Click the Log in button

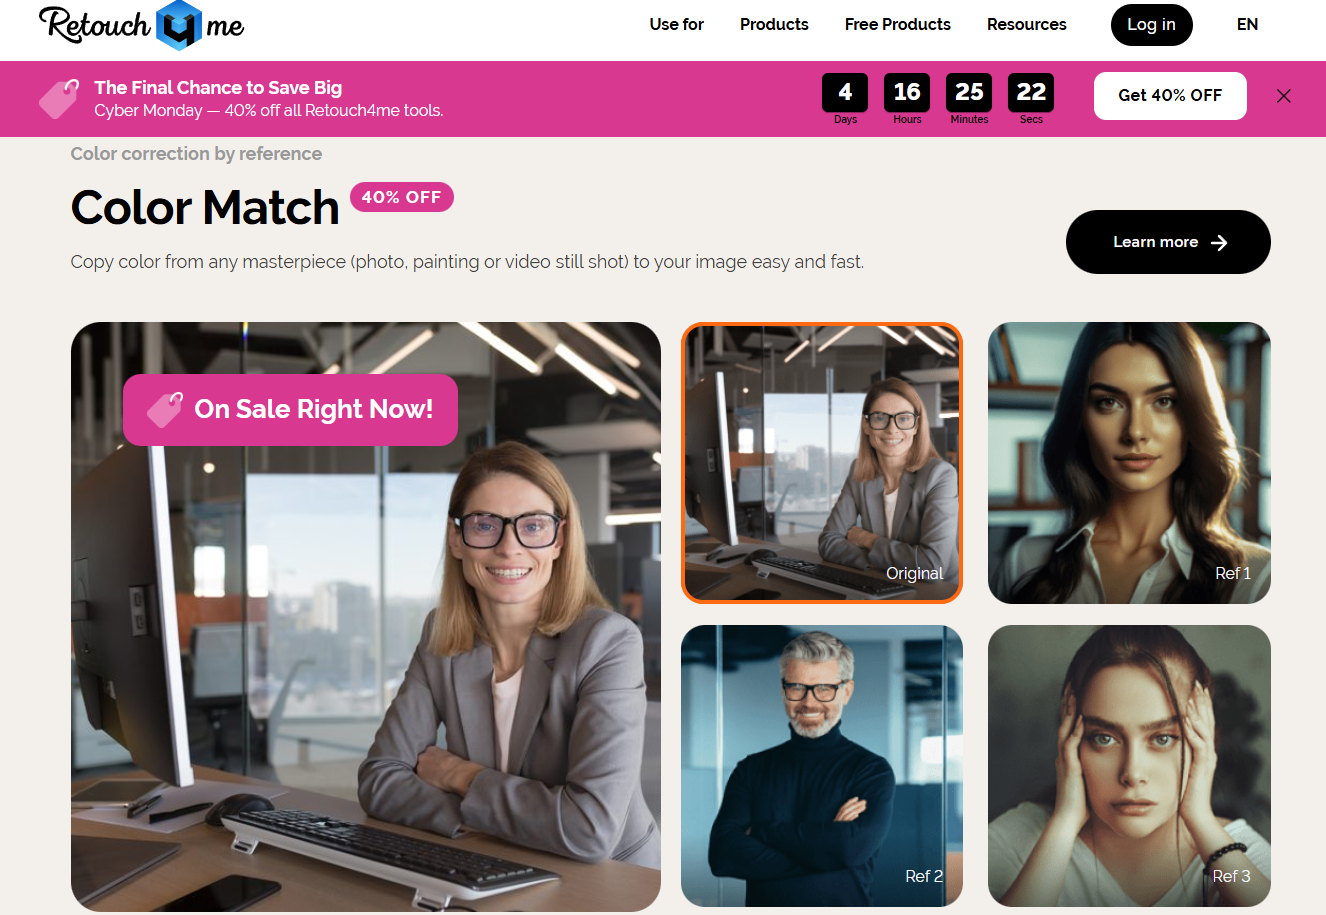1152,25
